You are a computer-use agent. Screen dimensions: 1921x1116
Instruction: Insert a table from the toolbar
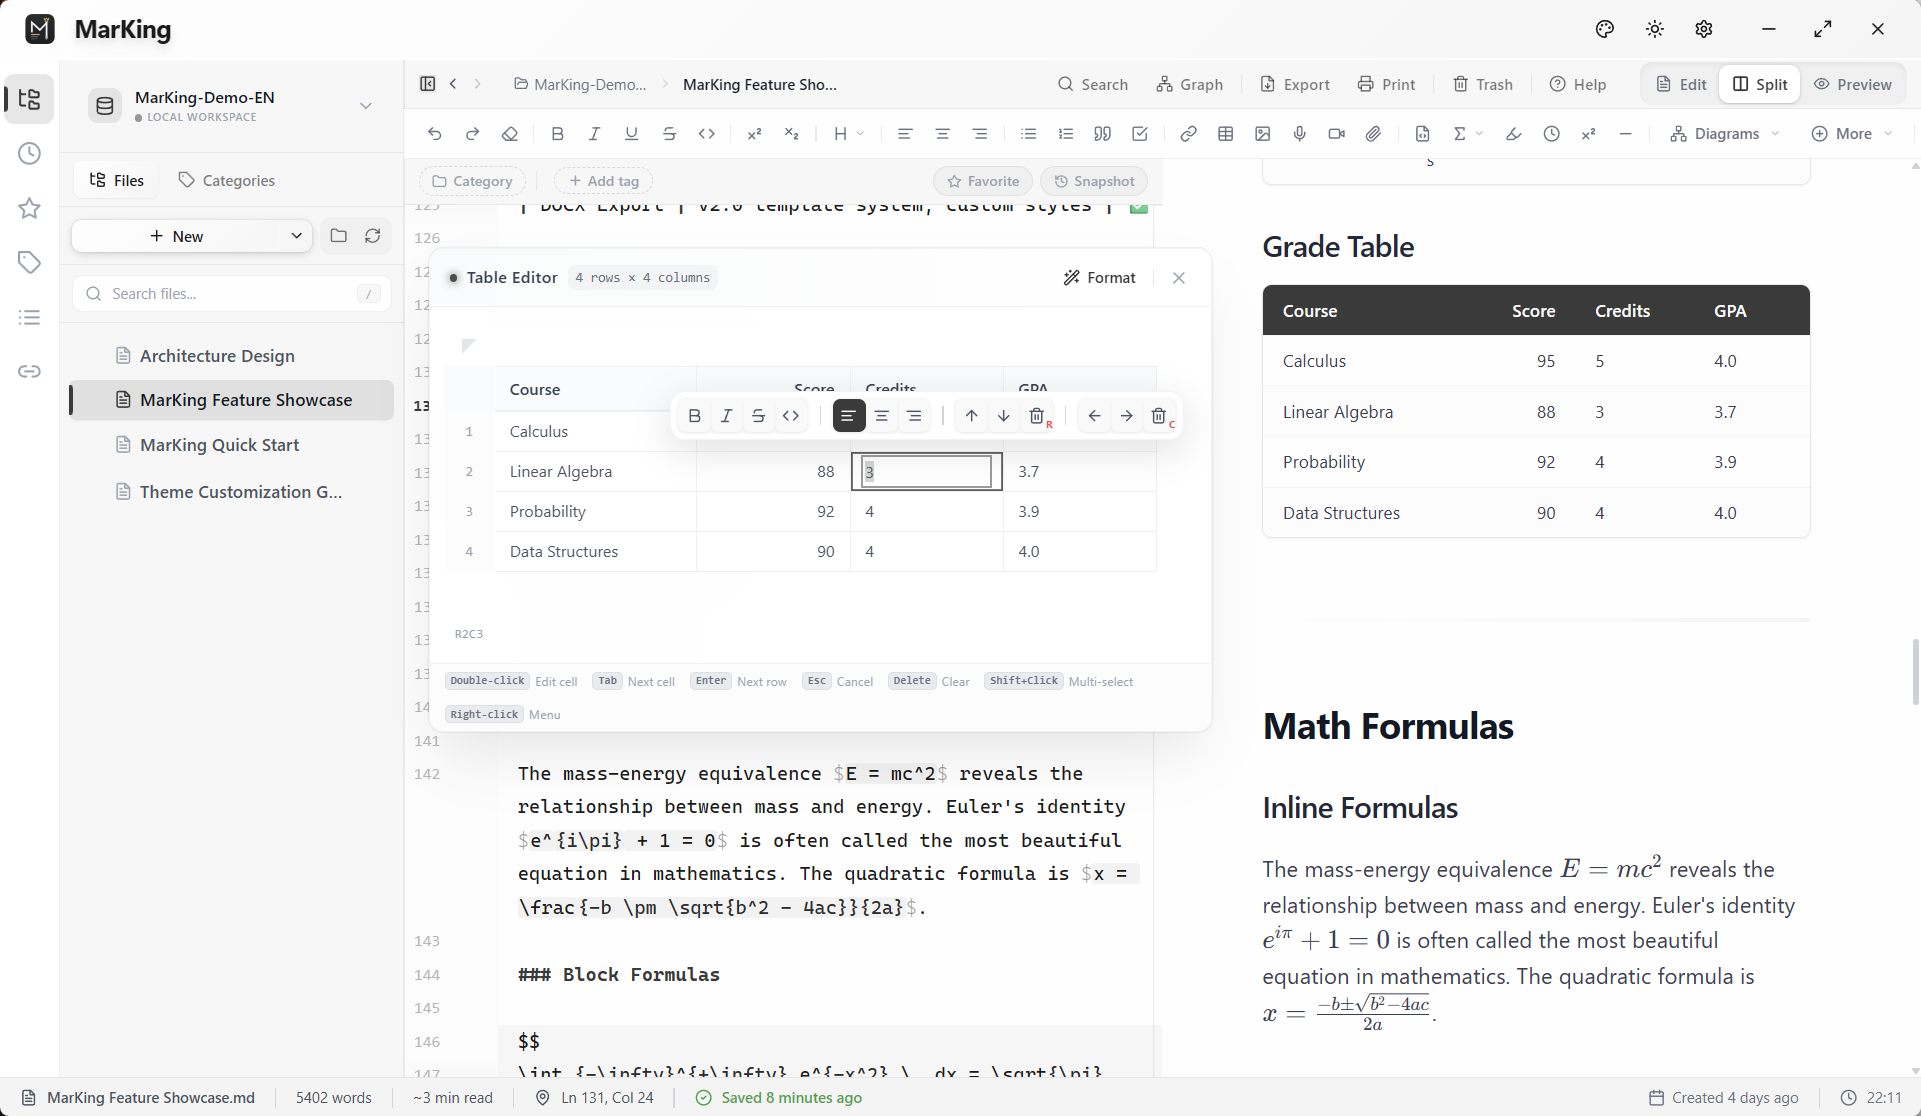tap(1226, 134)
